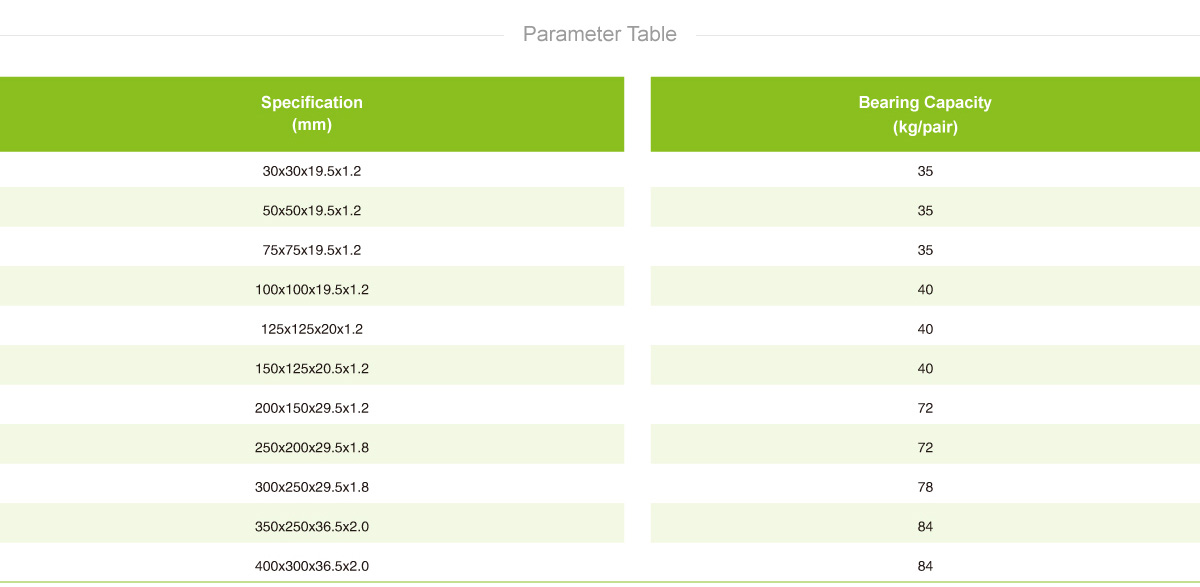1200x587 pixels.
Task: Click the 350x250x36.5x2.0 specification entry
Action: point(312,526)
